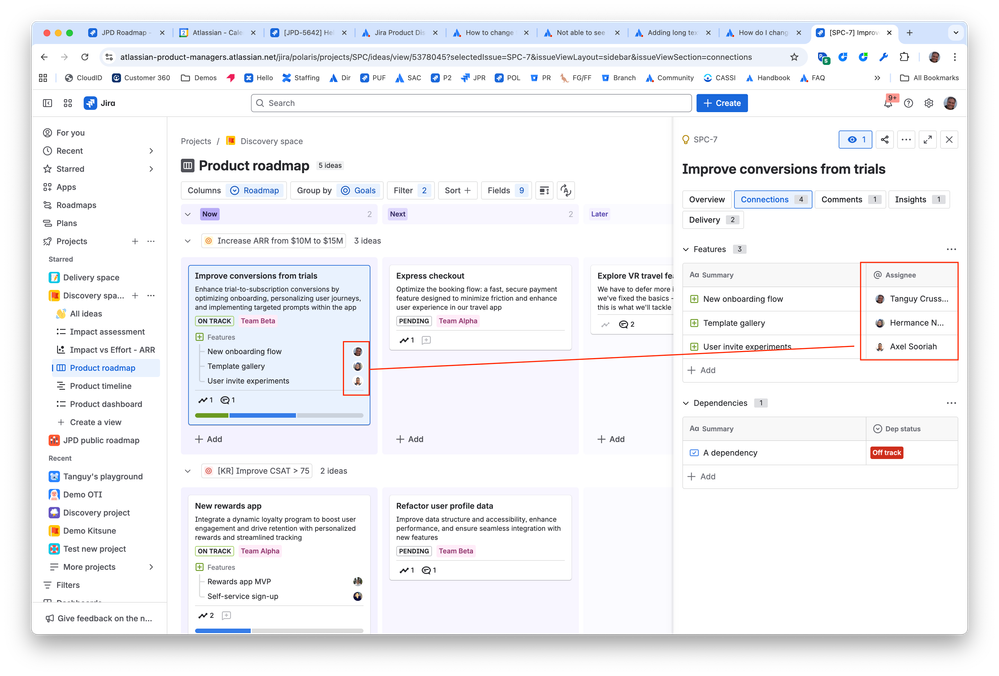Image resolution: width=999 pixels, height=676 pixels.
Task: Toggle the watch eye button on SPC-7
Action: (855, 140)
